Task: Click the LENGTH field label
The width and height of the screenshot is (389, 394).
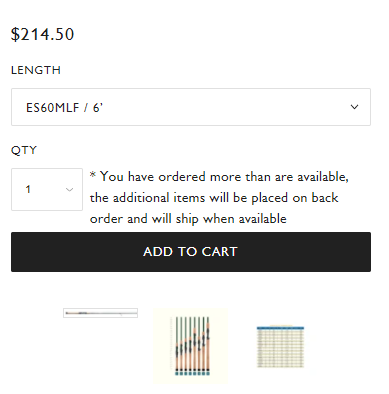Action: [36, 70]
